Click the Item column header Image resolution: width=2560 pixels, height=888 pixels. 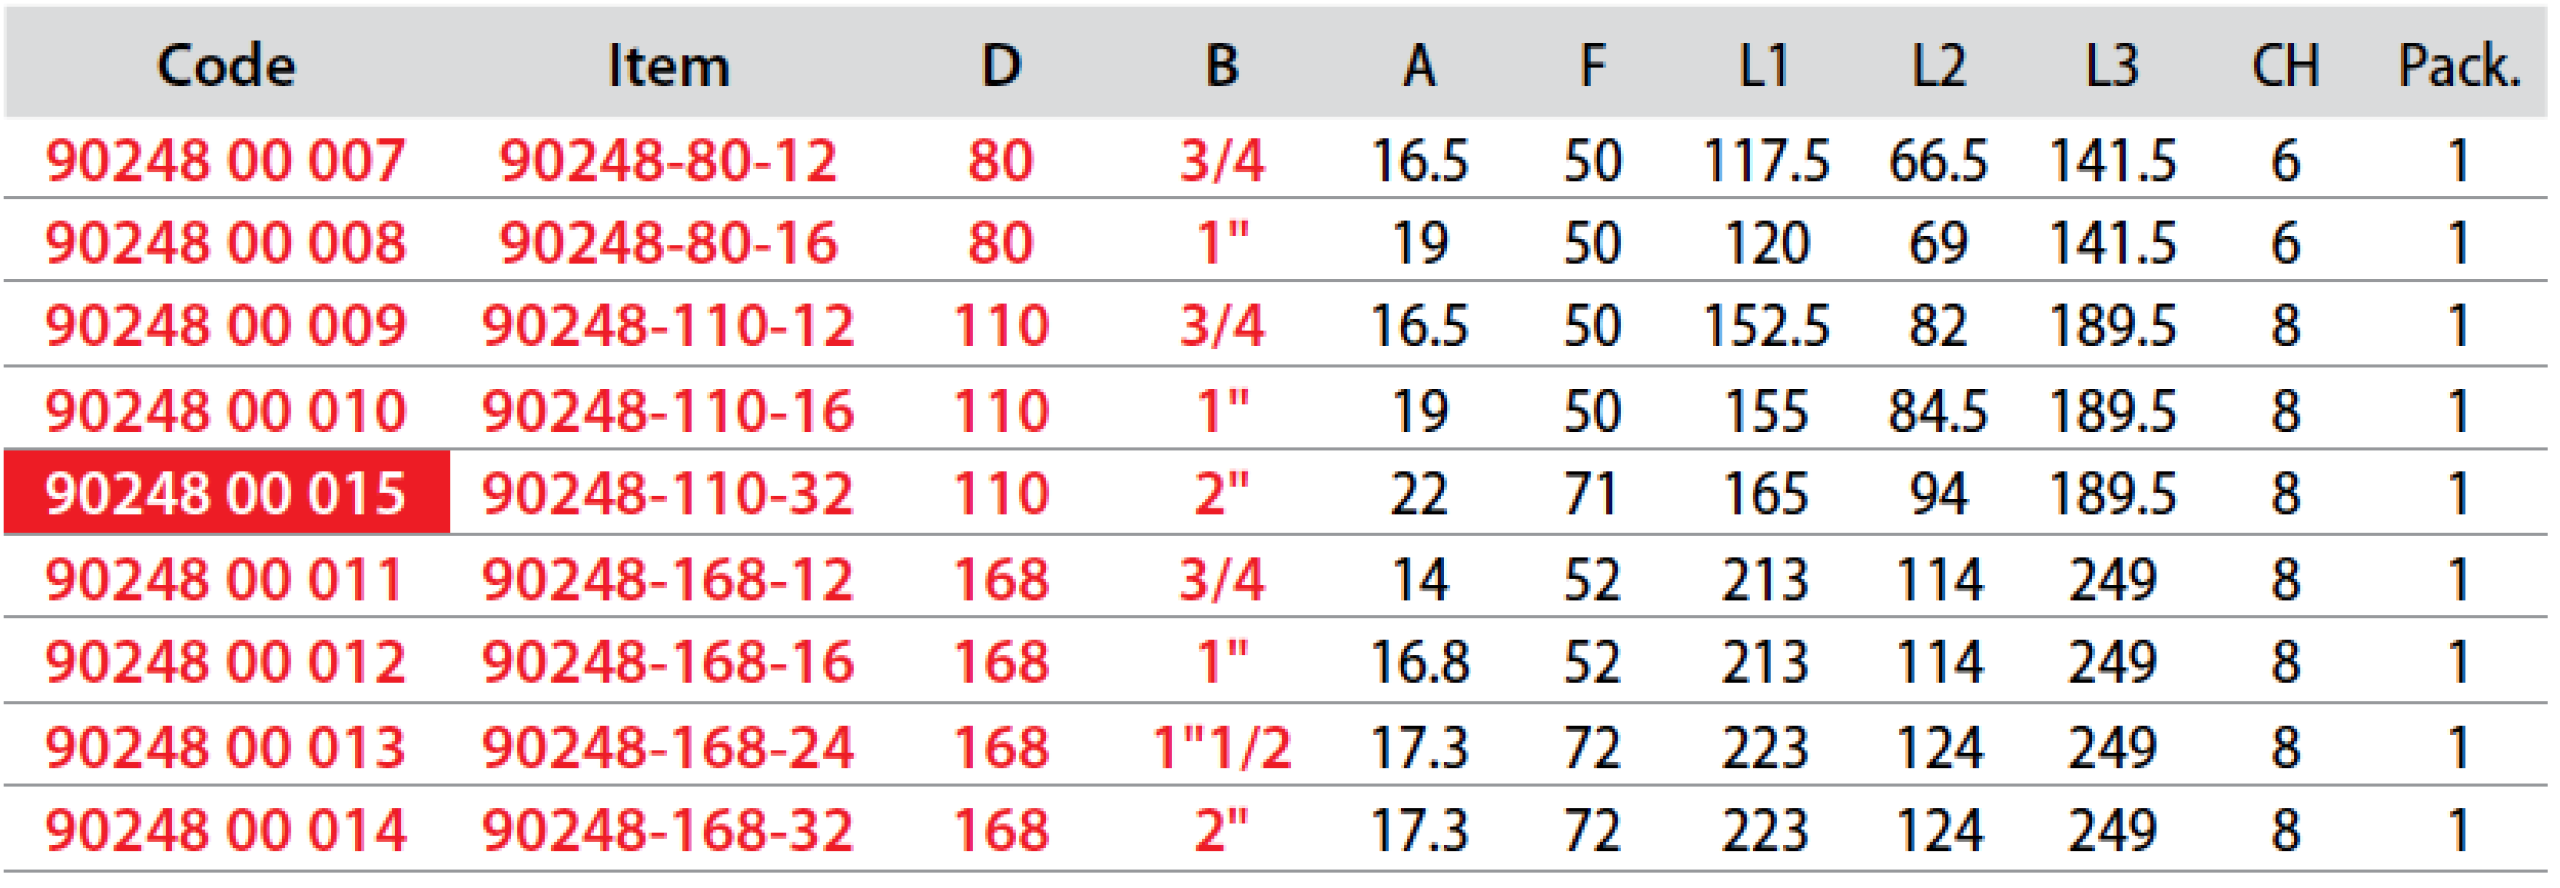point(668,66)
